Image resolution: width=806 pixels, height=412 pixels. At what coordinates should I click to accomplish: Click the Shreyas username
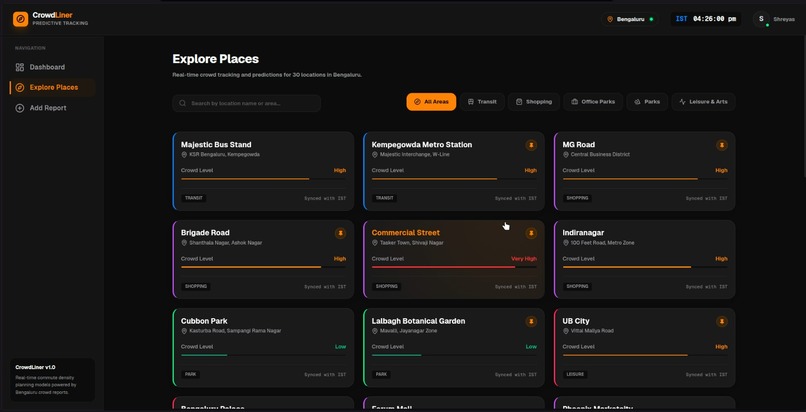784,19
